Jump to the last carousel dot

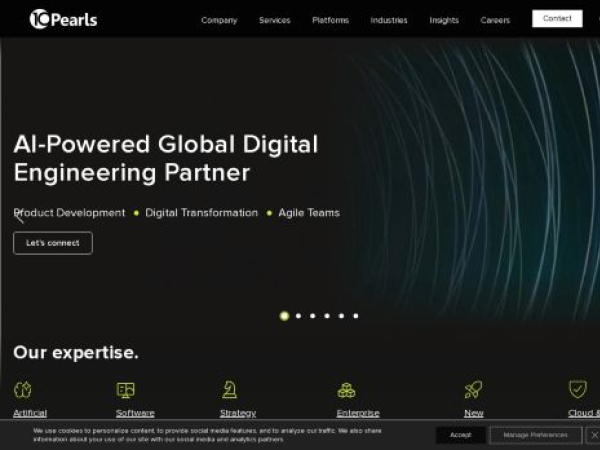coord(356,316)
